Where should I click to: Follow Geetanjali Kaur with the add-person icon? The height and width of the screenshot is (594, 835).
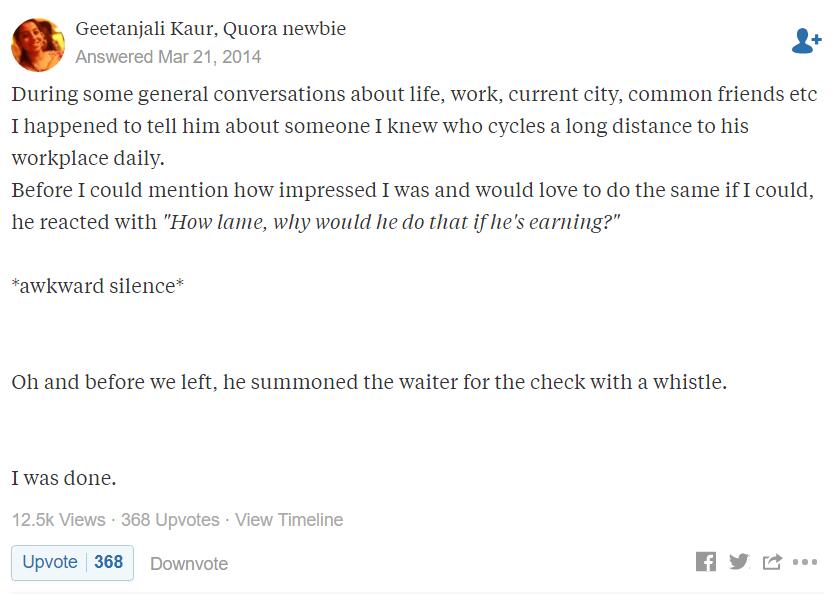point(806,41)
